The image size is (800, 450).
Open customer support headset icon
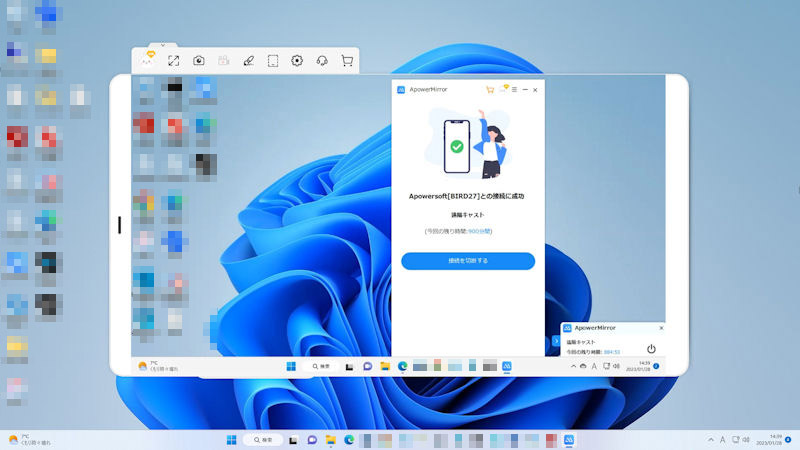point(322,61)
